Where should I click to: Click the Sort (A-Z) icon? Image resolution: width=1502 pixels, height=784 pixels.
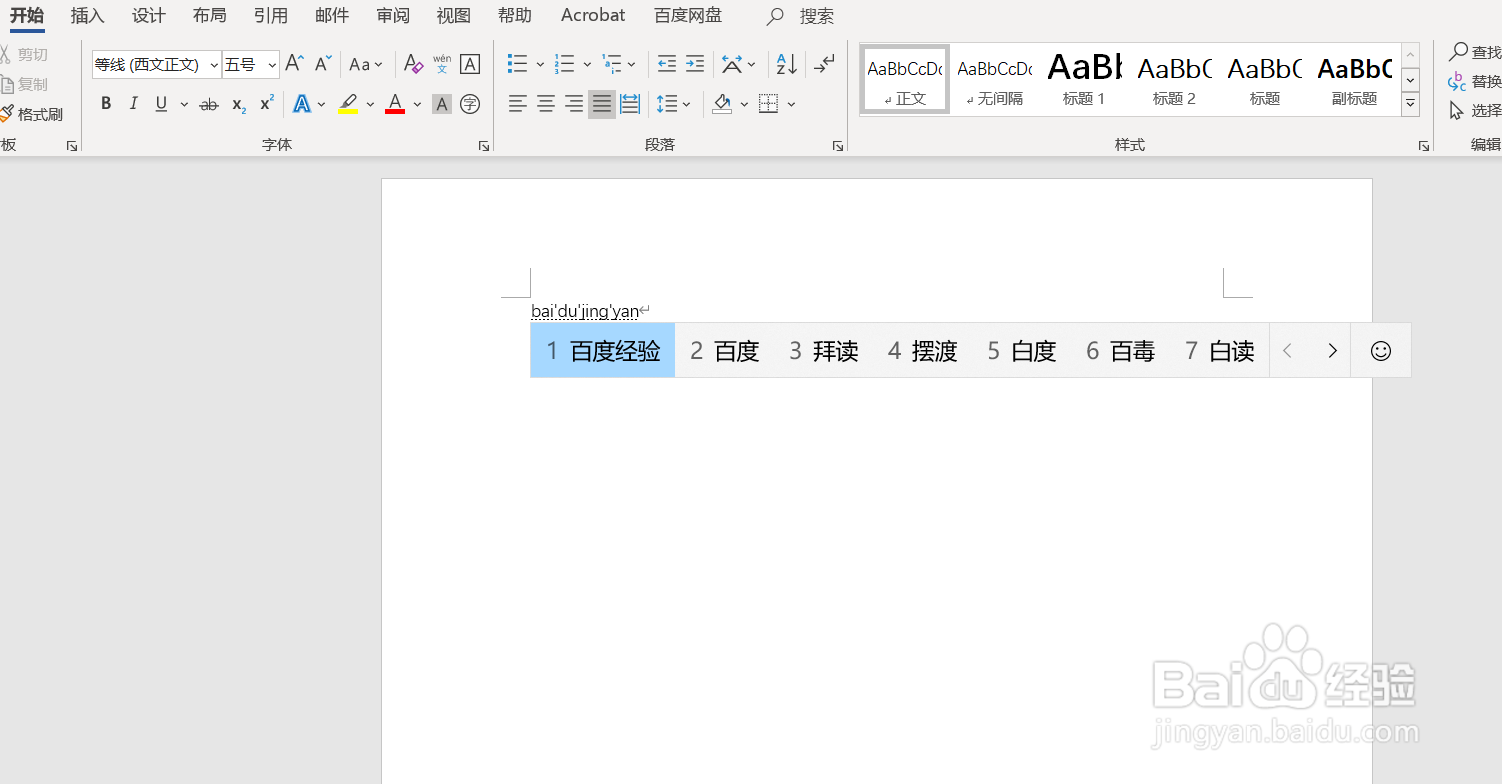[x=787, y=64]
